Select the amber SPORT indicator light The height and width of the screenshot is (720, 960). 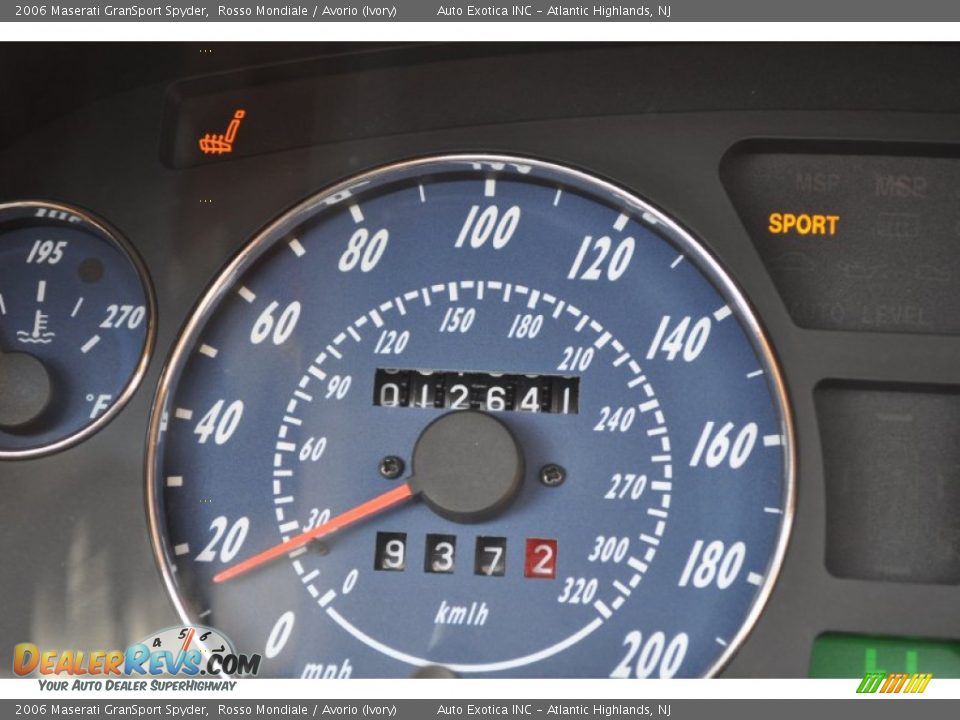tap(803, 224)
